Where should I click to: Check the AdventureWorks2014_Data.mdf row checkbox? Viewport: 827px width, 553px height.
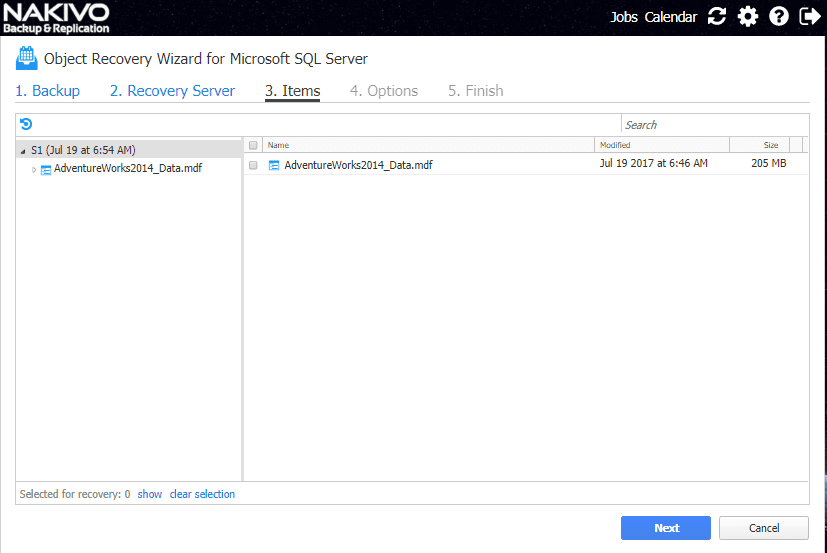pyautogui.click(x=253, y=165)
